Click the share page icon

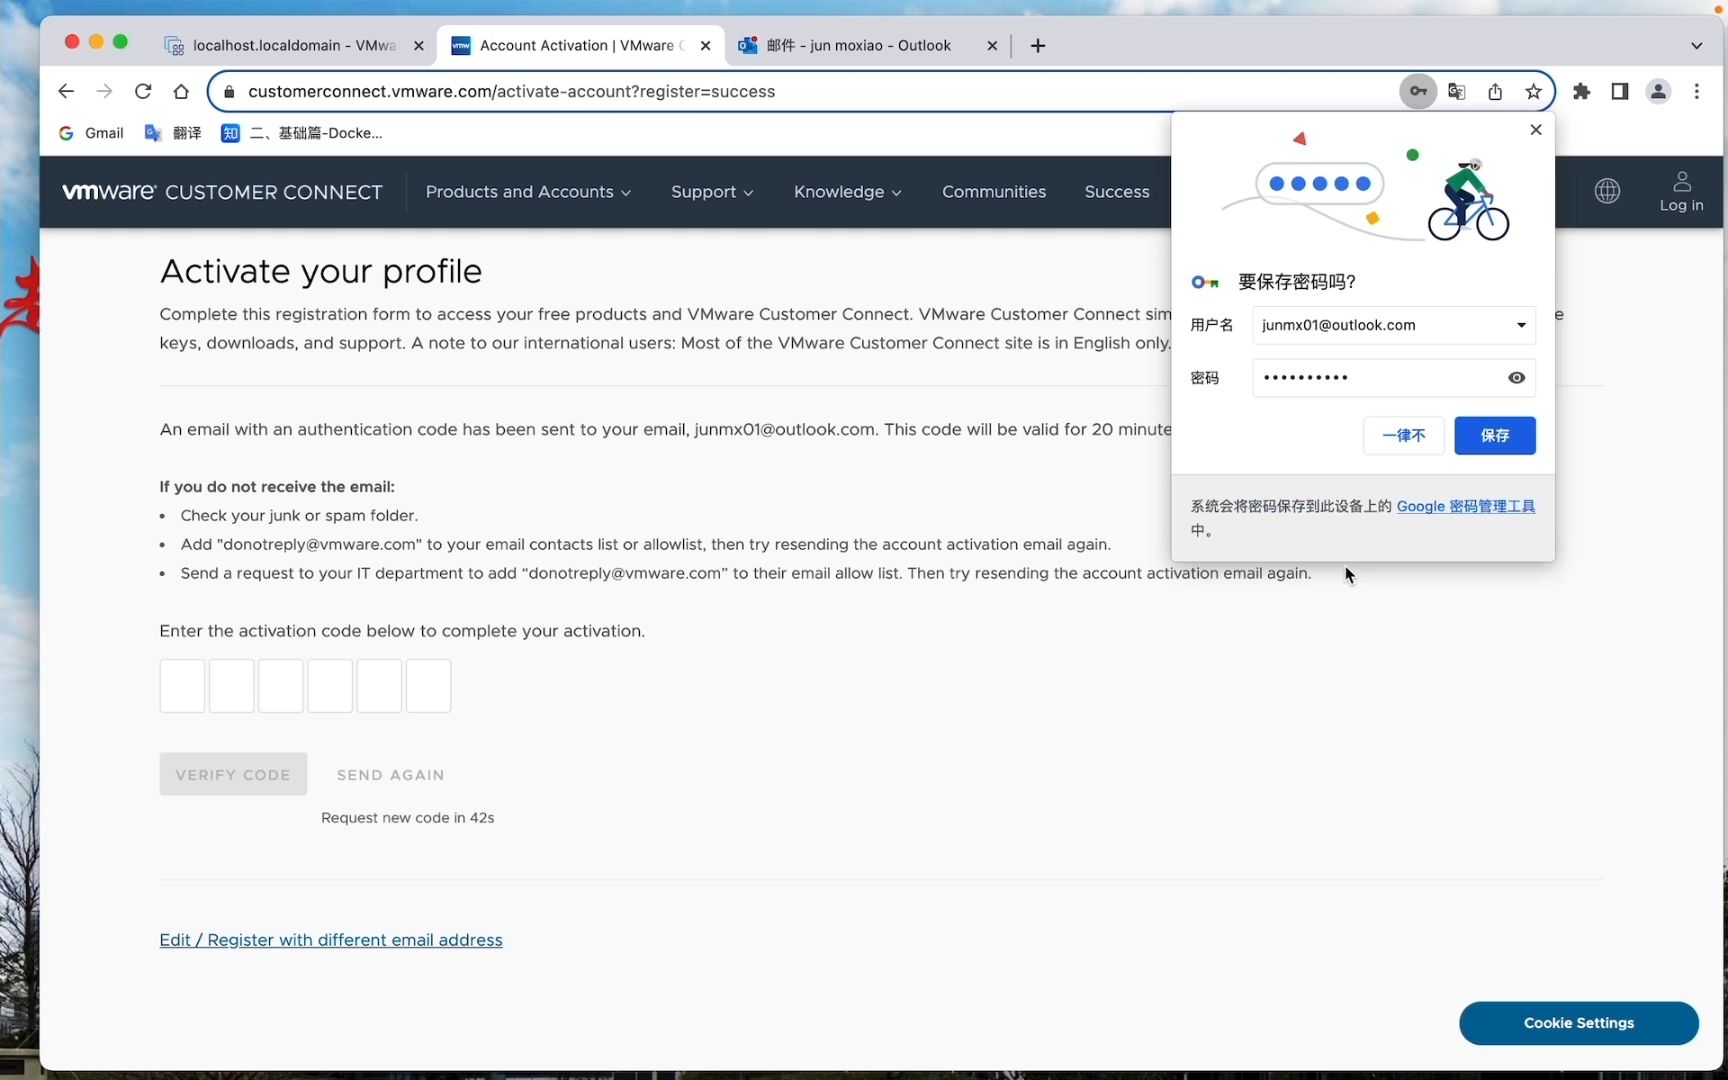[1495, 91]
